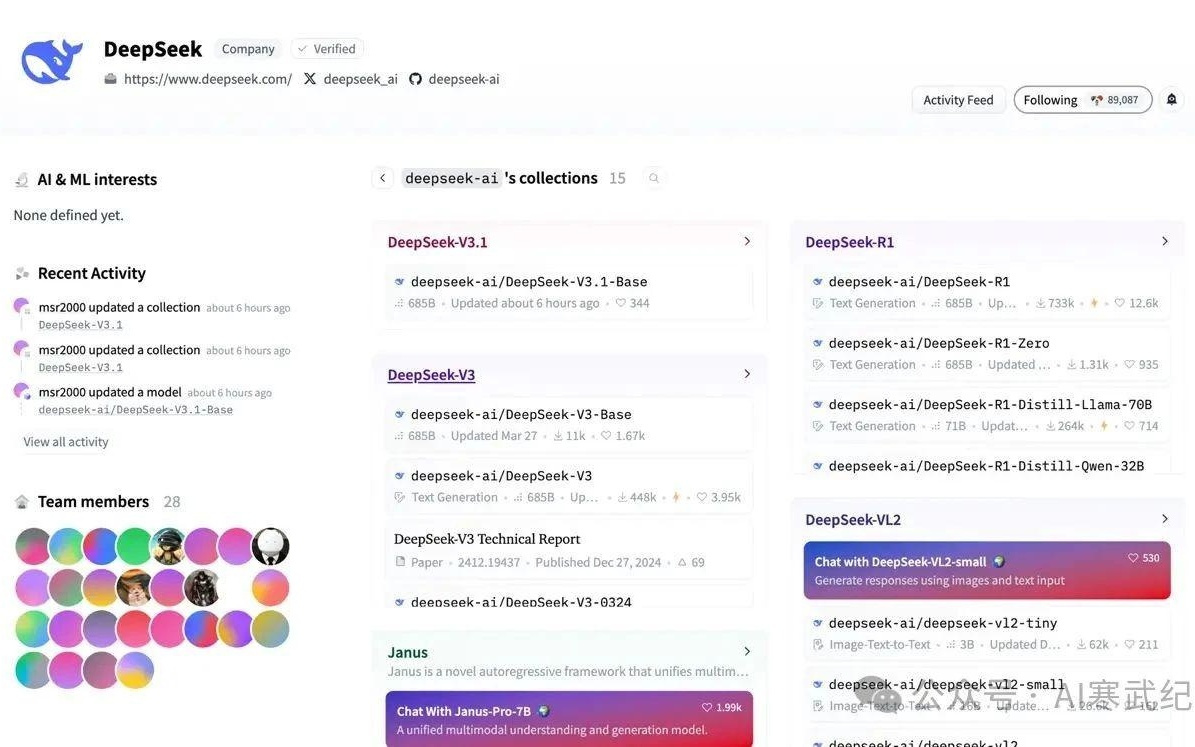
Task: Open deepseek-ai/DeepSeek-R1 model card
Action: (987, 292)
